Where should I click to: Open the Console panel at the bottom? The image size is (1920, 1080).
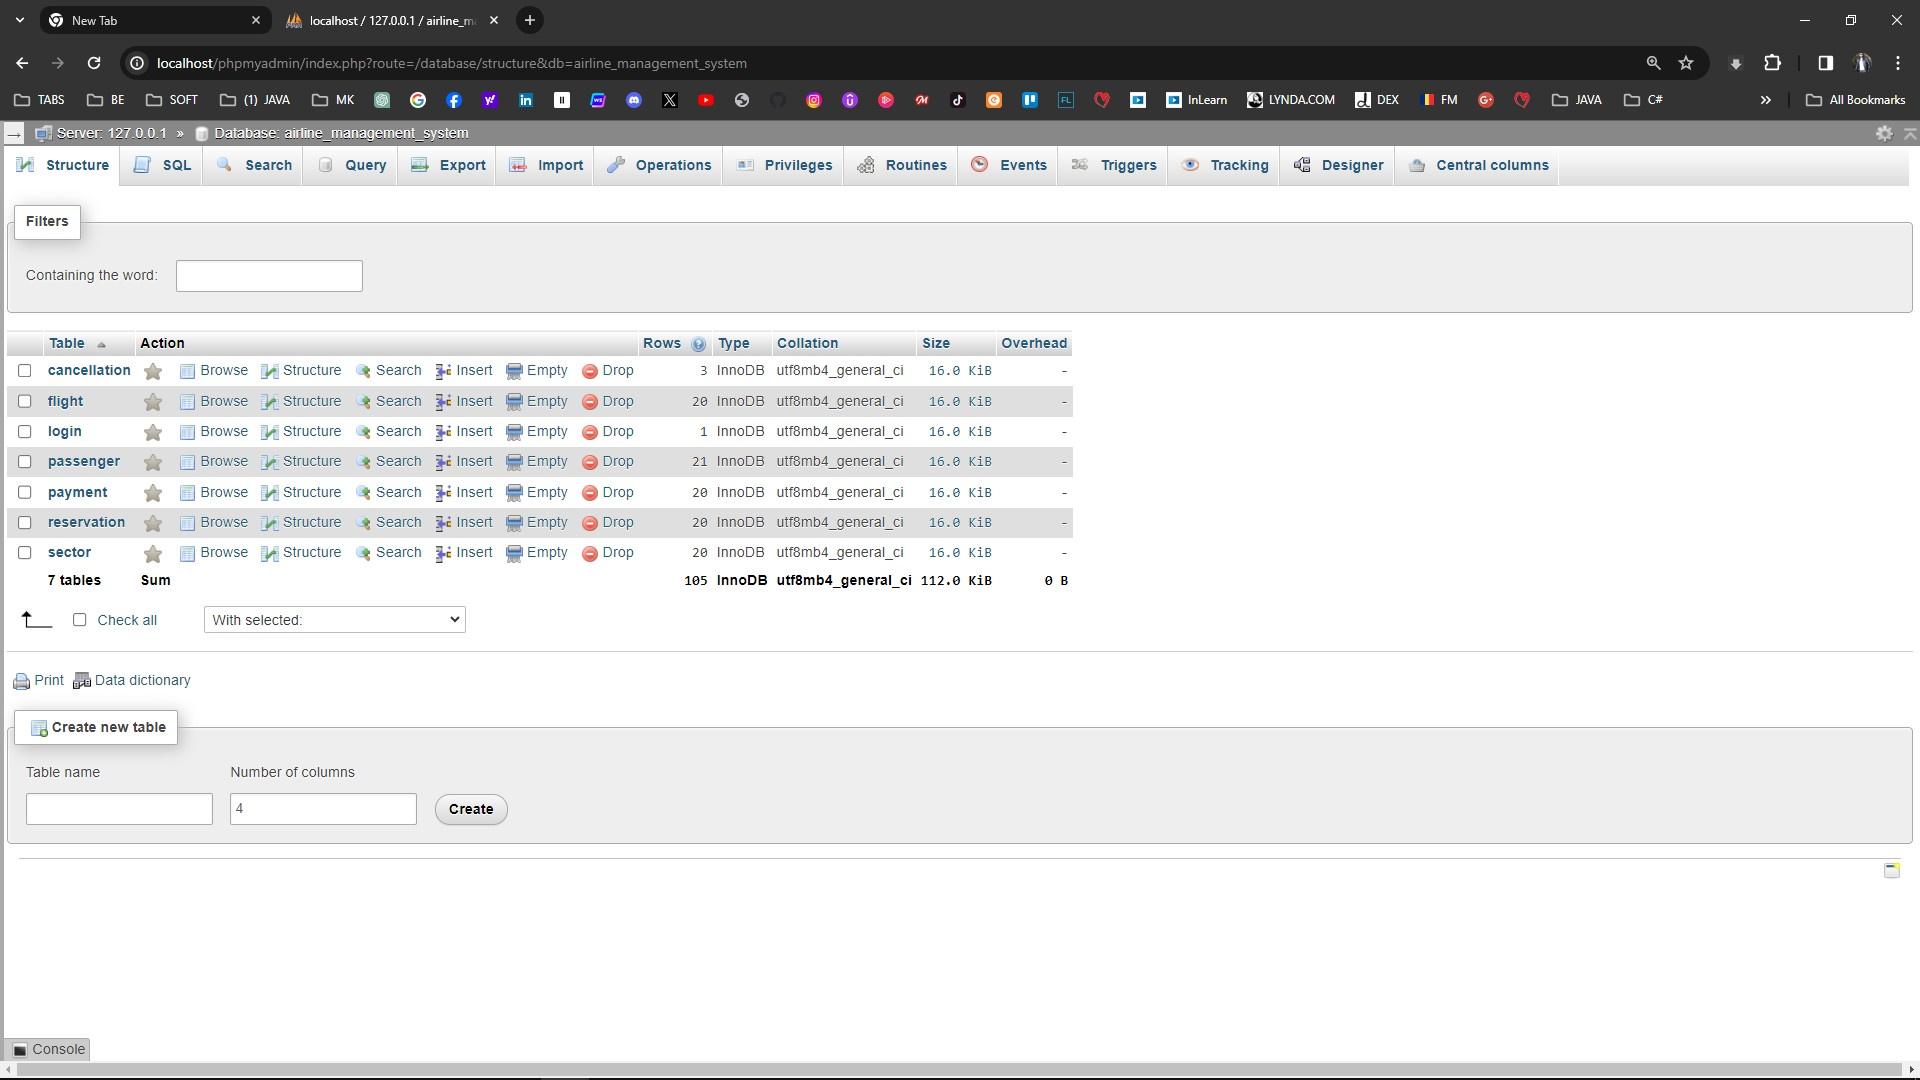click(47, 1049)
